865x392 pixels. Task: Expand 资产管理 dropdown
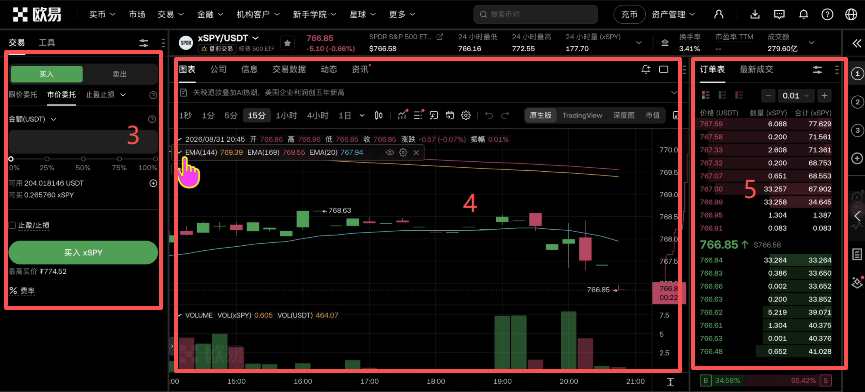coord(673,15)
